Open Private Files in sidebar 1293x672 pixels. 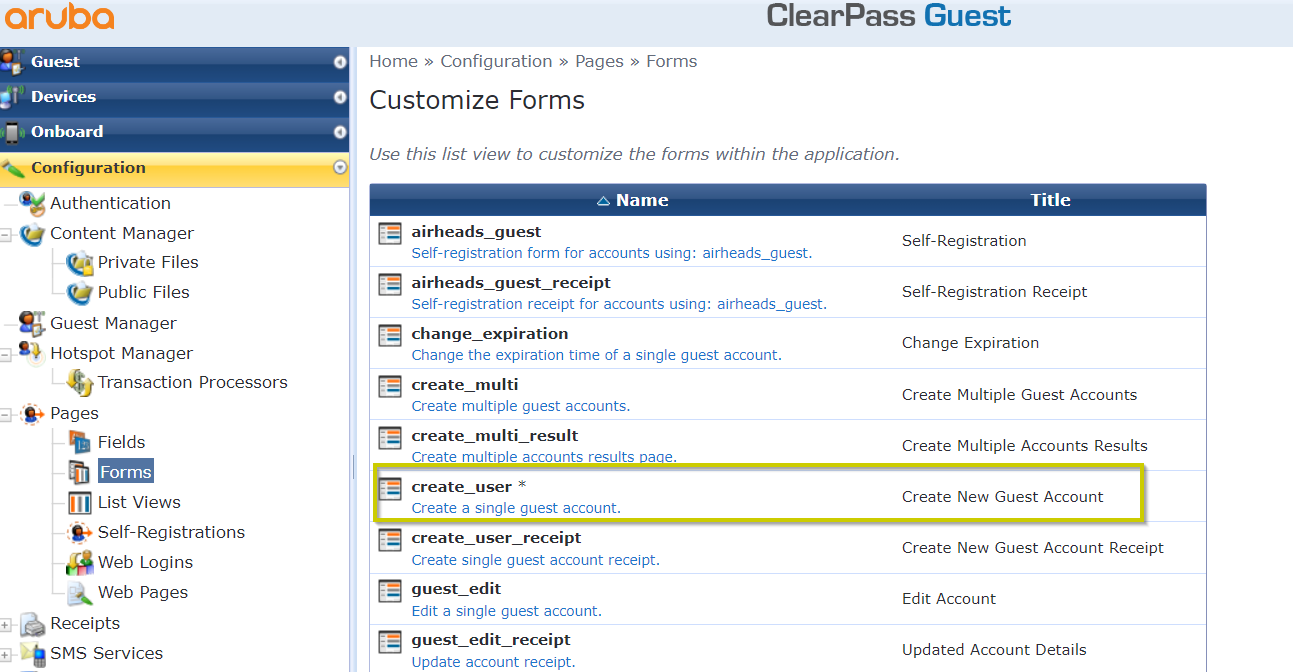coord(148,262)
